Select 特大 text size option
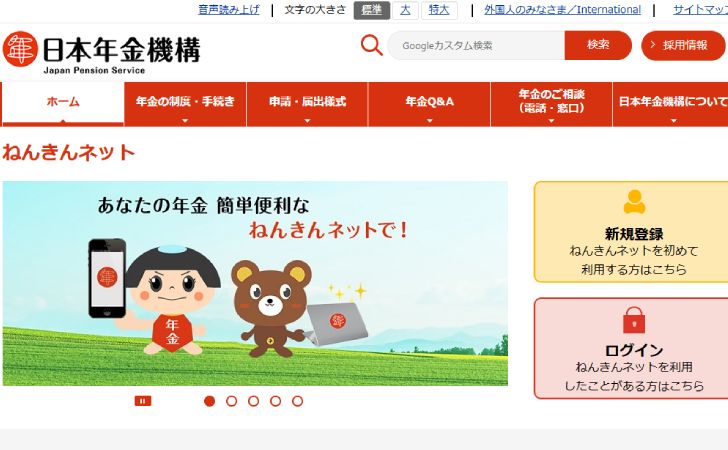The image size is (728, 450). pyautogui.click(x=439, y=10)
